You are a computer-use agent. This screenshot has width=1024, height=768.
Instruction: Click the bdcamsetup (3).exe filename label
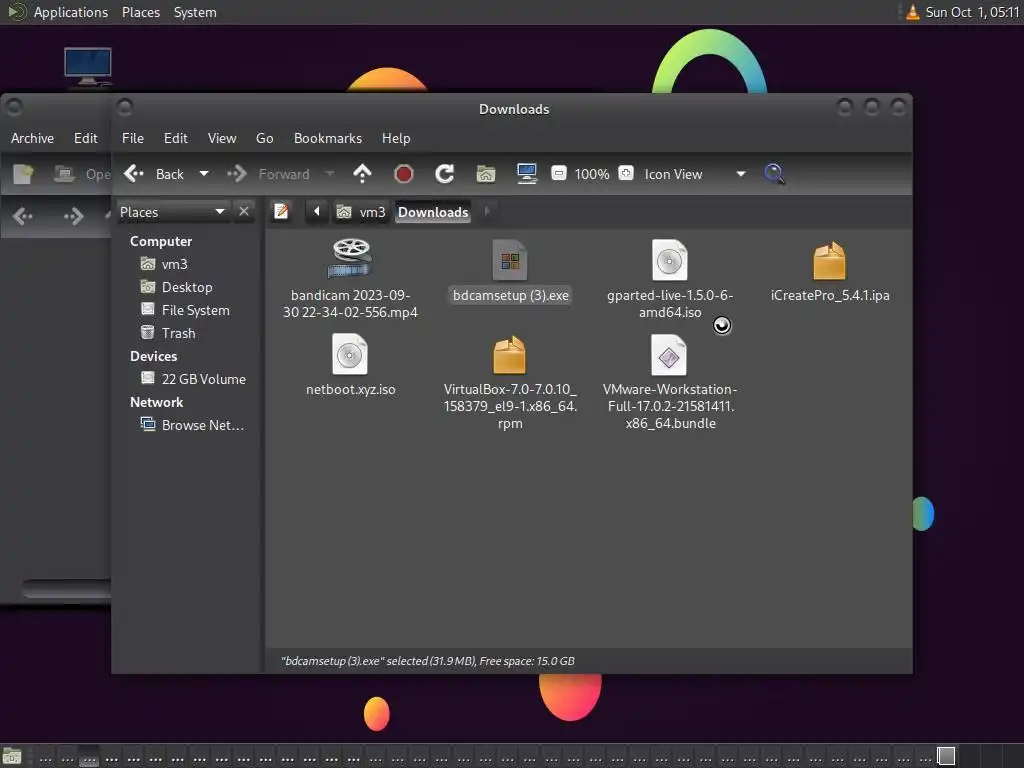click(511, 295)
